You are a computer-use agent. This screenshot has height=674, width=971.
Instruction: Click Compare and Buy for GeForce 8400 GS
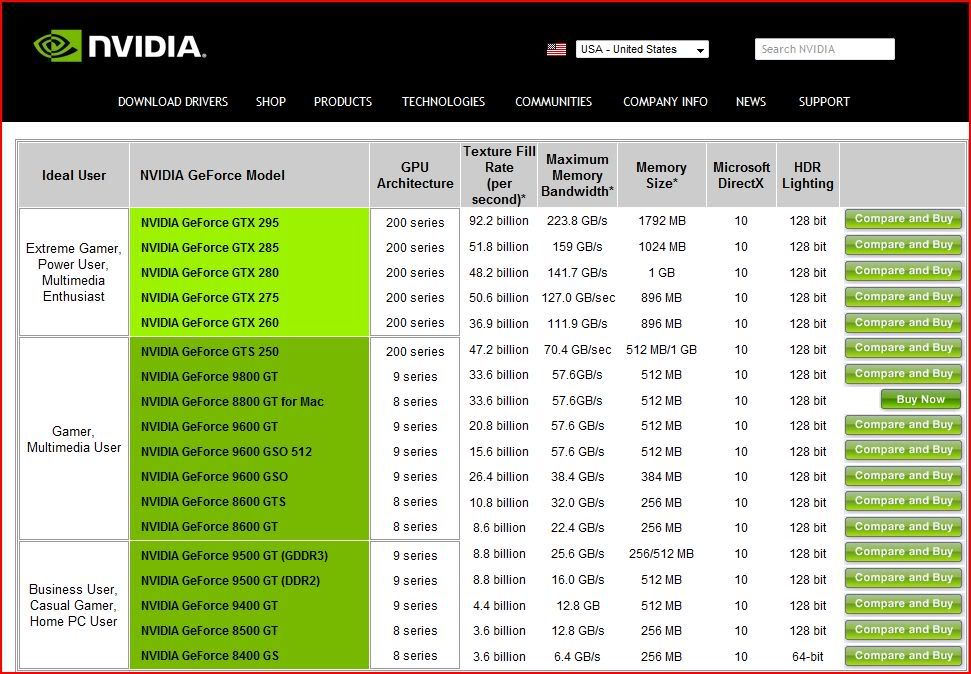pyautogui.click(x=903, y=656)
